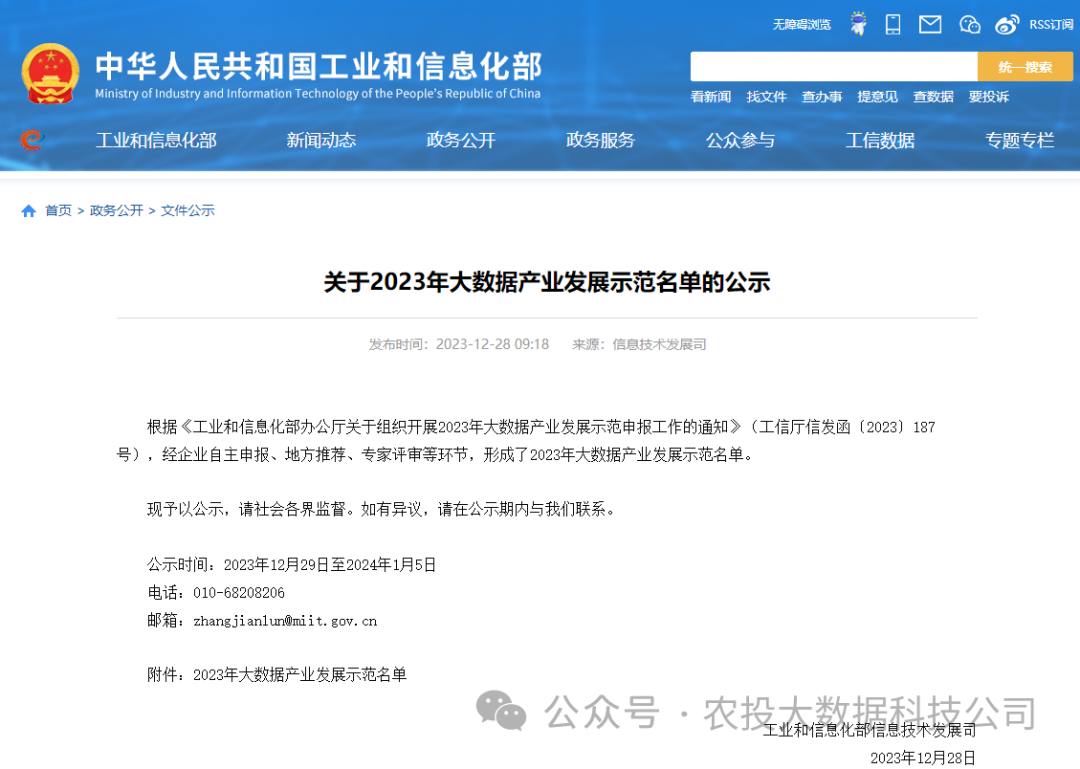Open the Weibo icon in header
This screenshot has width=1080, height=769.
(x=1007, y=25)
